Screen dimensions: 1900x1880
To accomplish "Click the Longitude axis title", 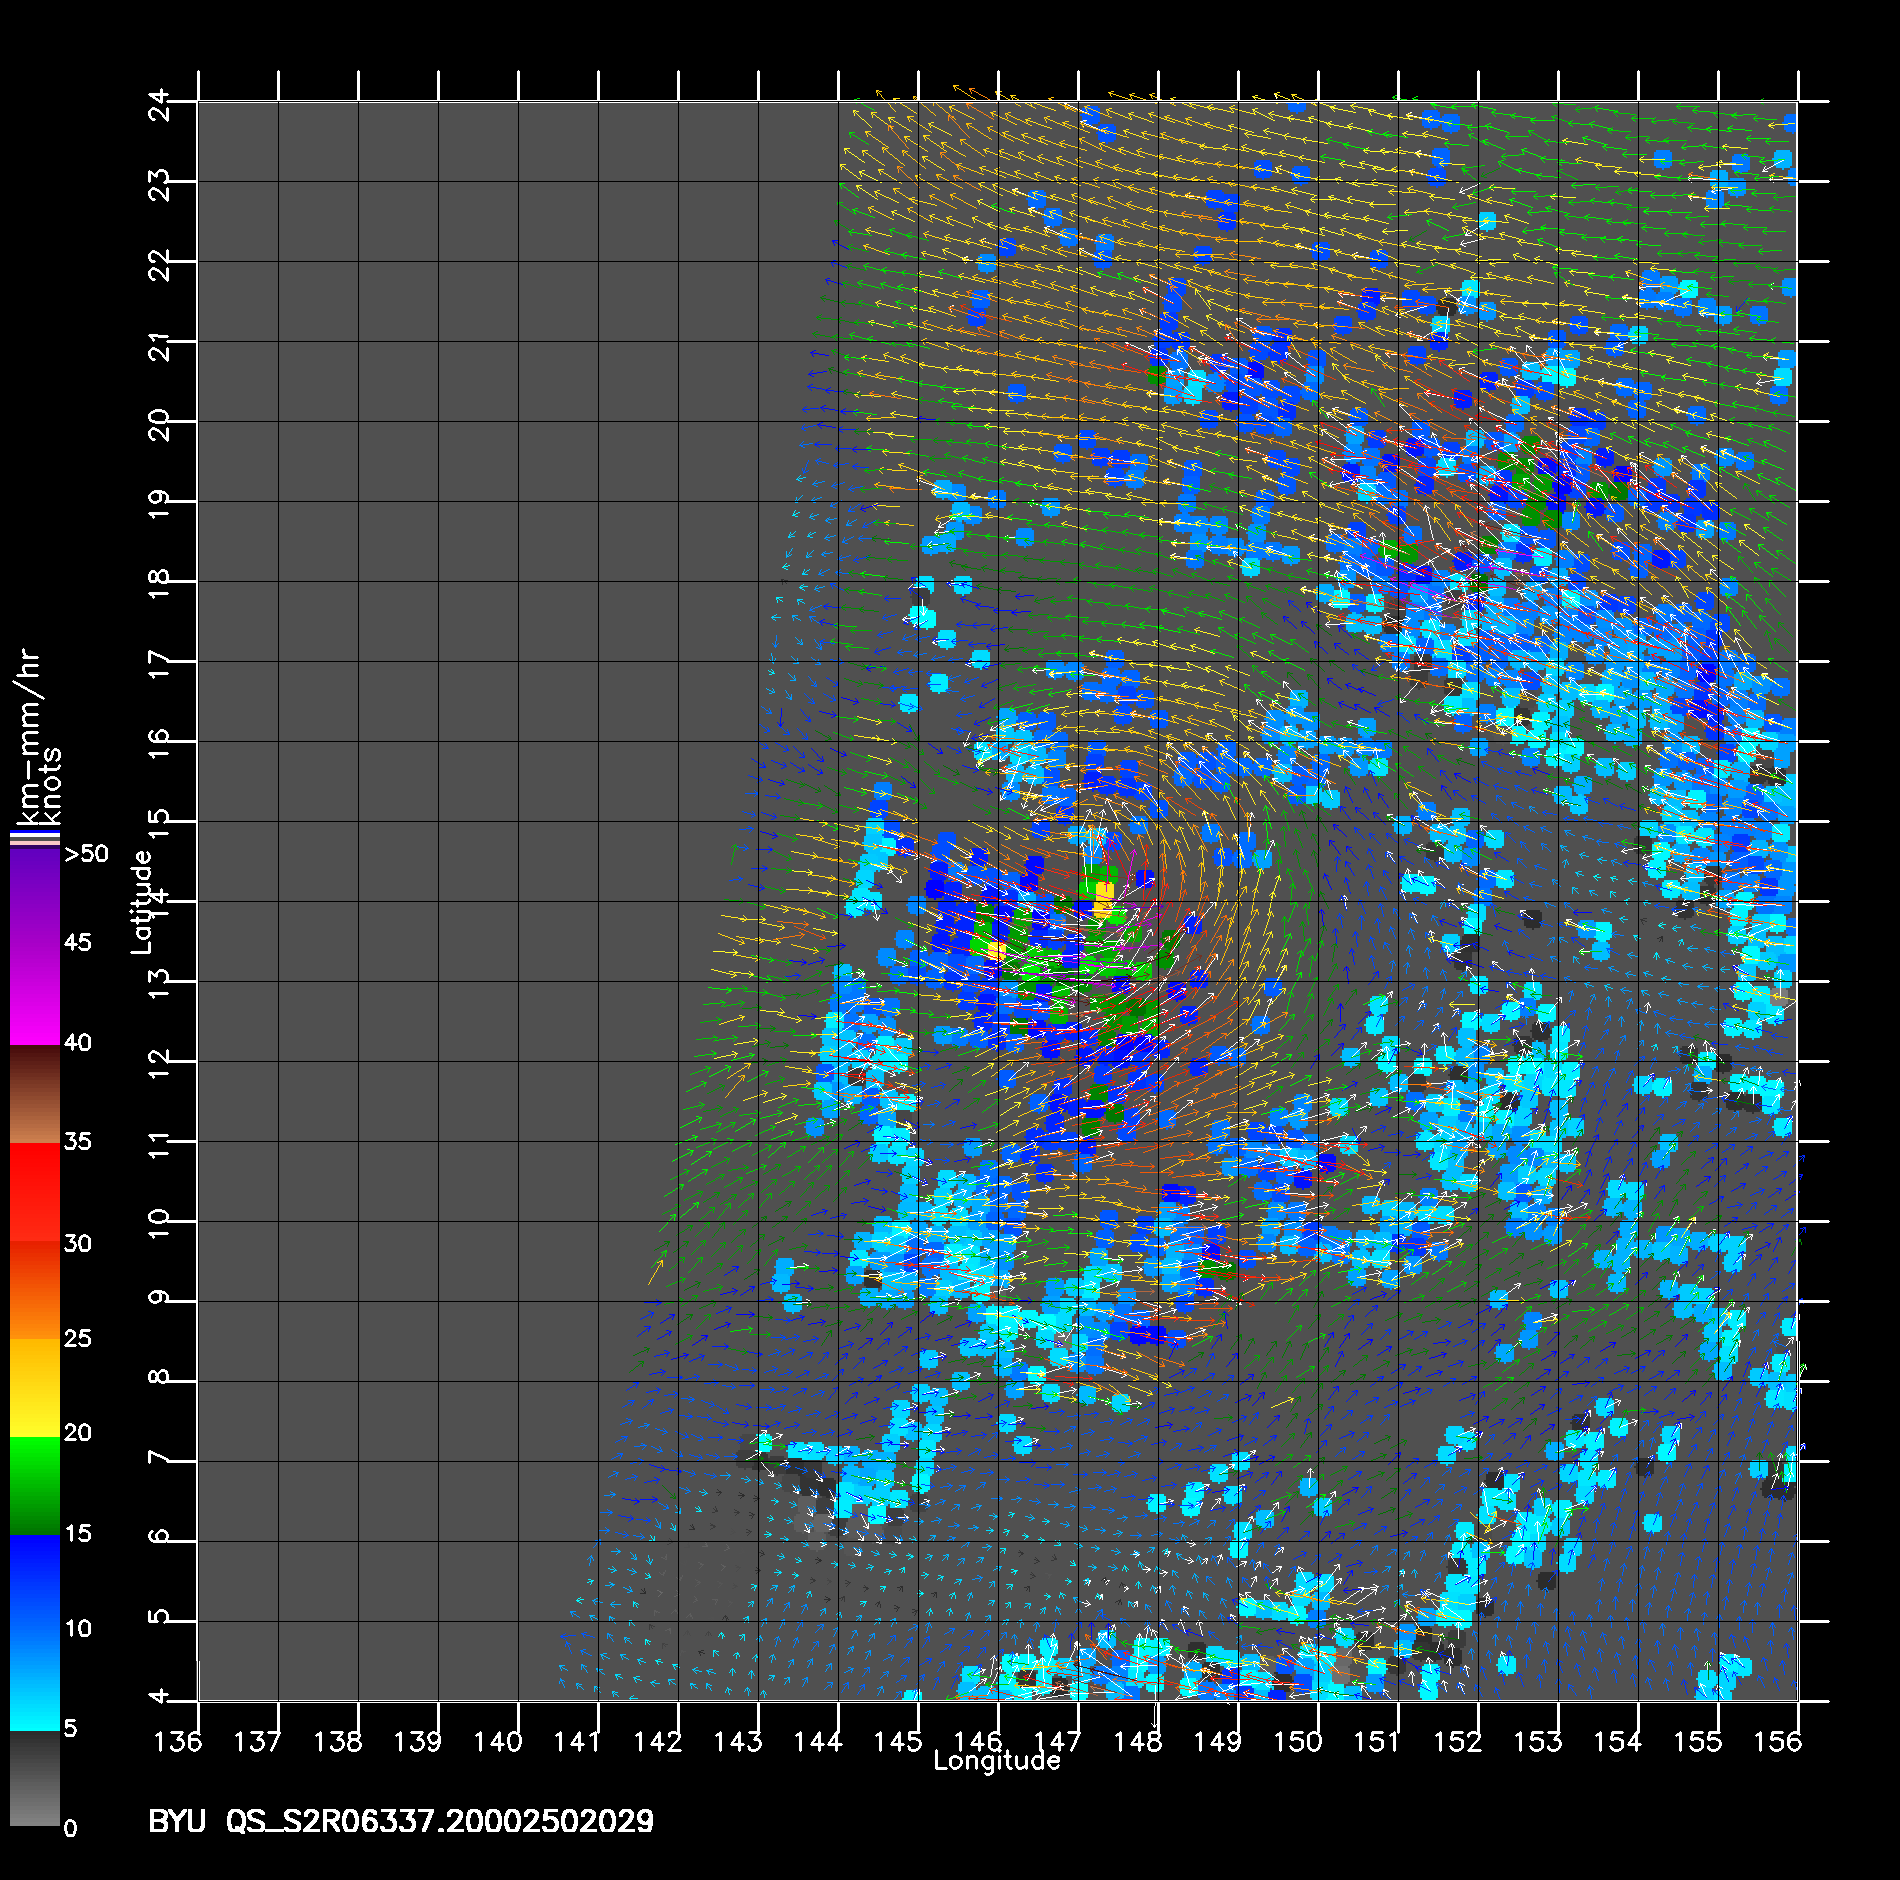I will 996,1762.
